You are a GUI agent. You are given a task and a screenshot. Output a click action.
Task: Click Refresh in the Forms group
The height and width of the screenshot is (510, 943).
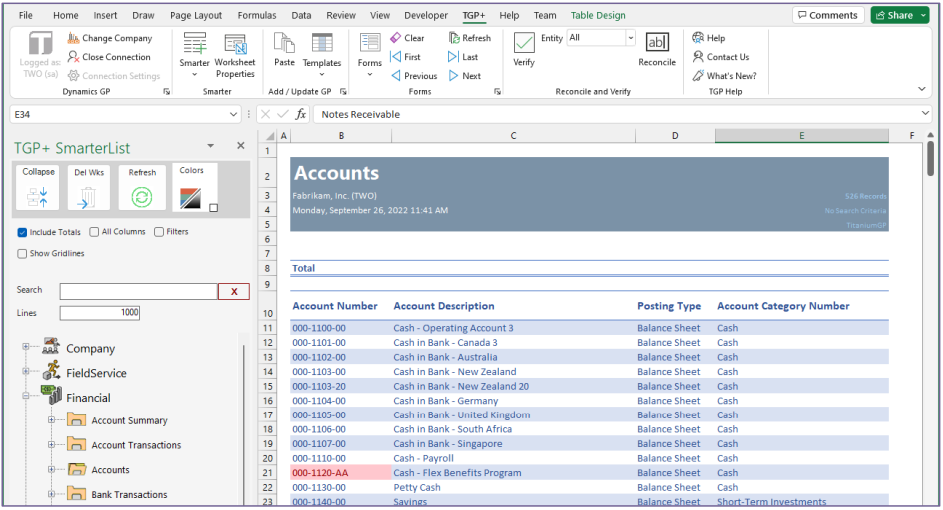pyautogui.click(x=470, y=38)
